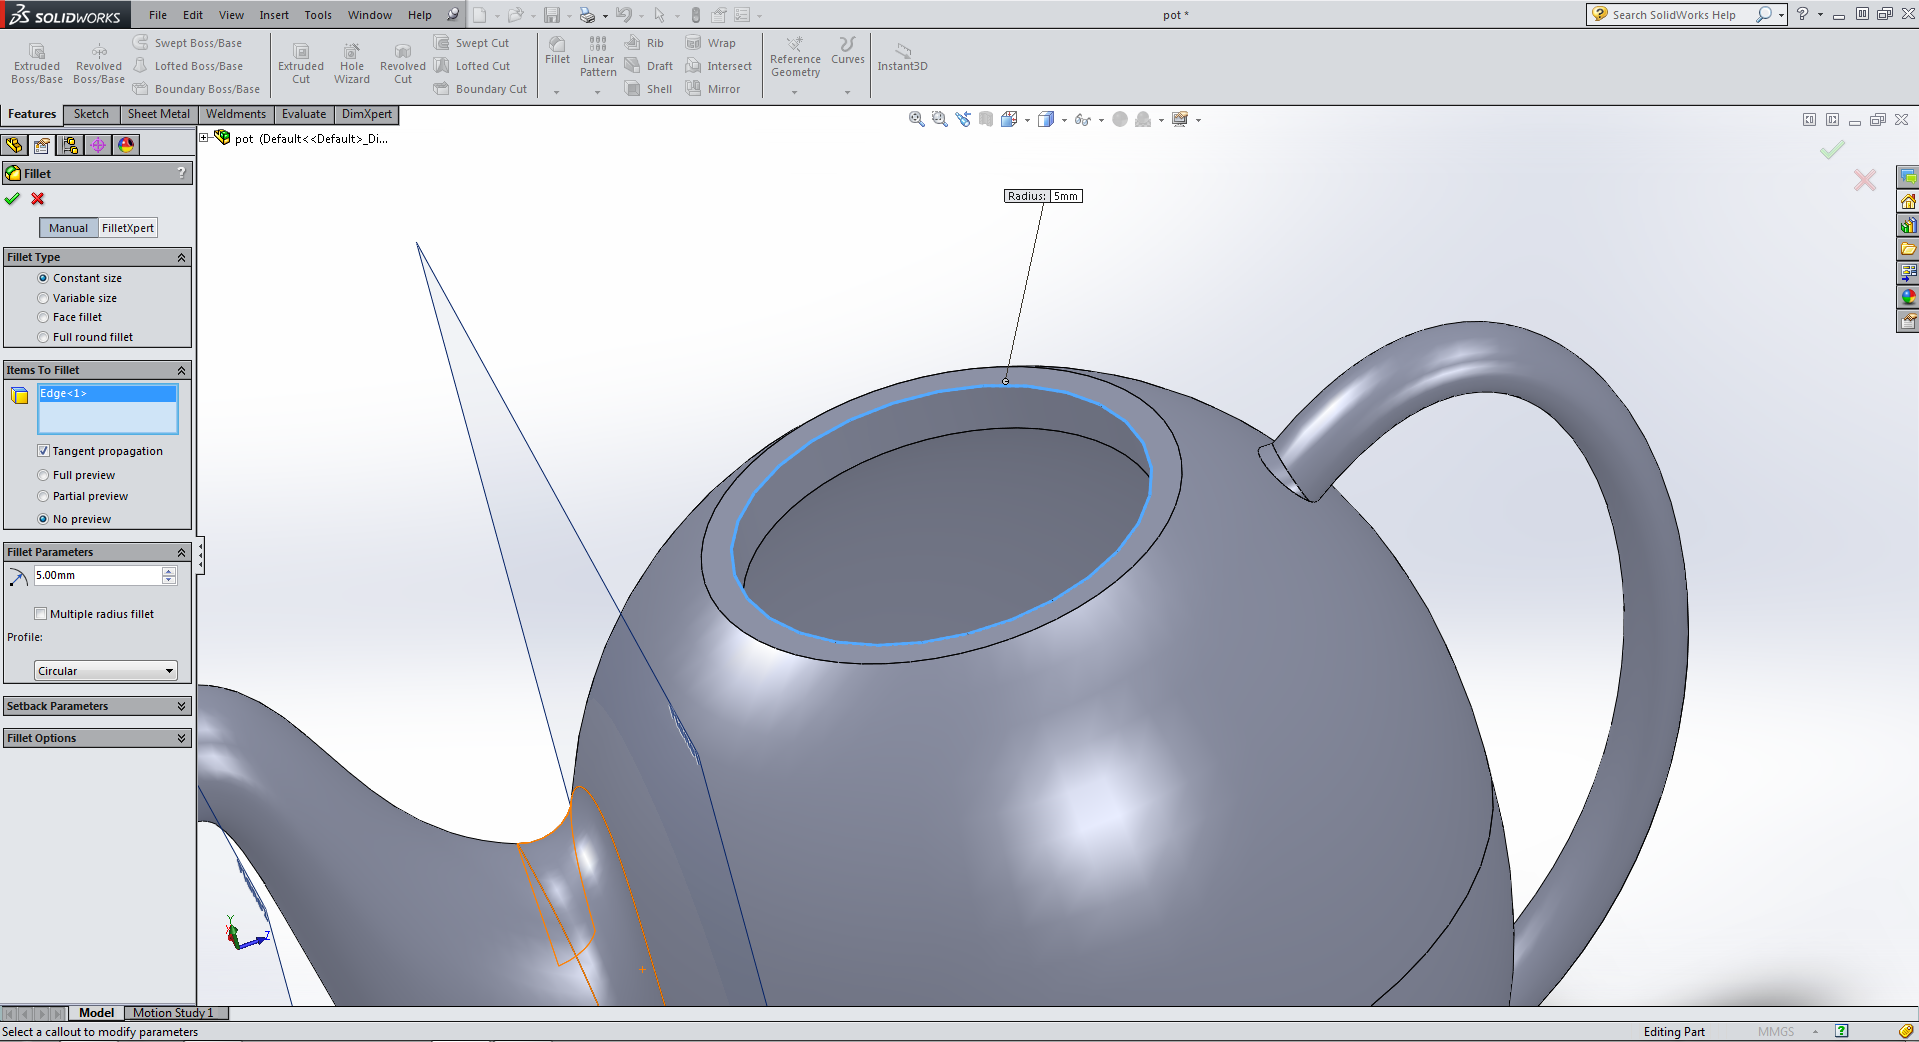Select the Linear Pattern tool
1919x1042 pixels.
(x=598, y=56)
